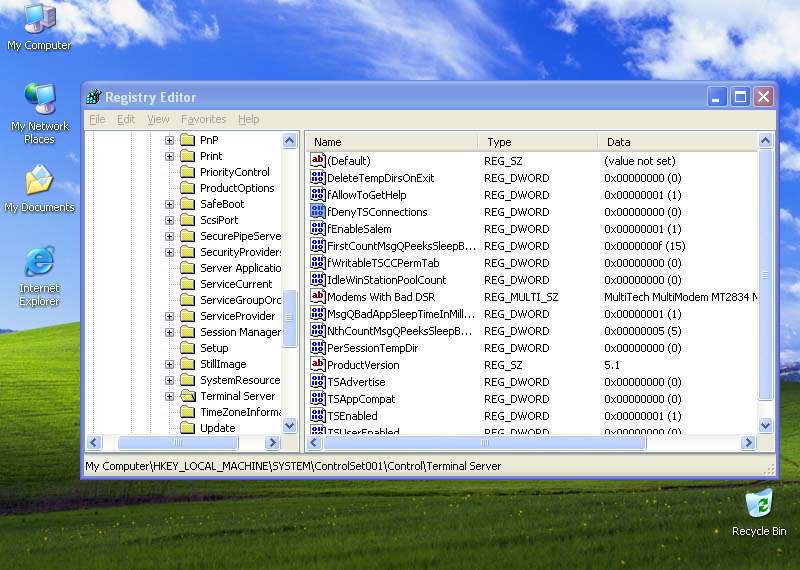Image resolution: width=800 pixels, height=570 pixels.
Task: Sort values by the Type column header
Action: click(538, 142)
